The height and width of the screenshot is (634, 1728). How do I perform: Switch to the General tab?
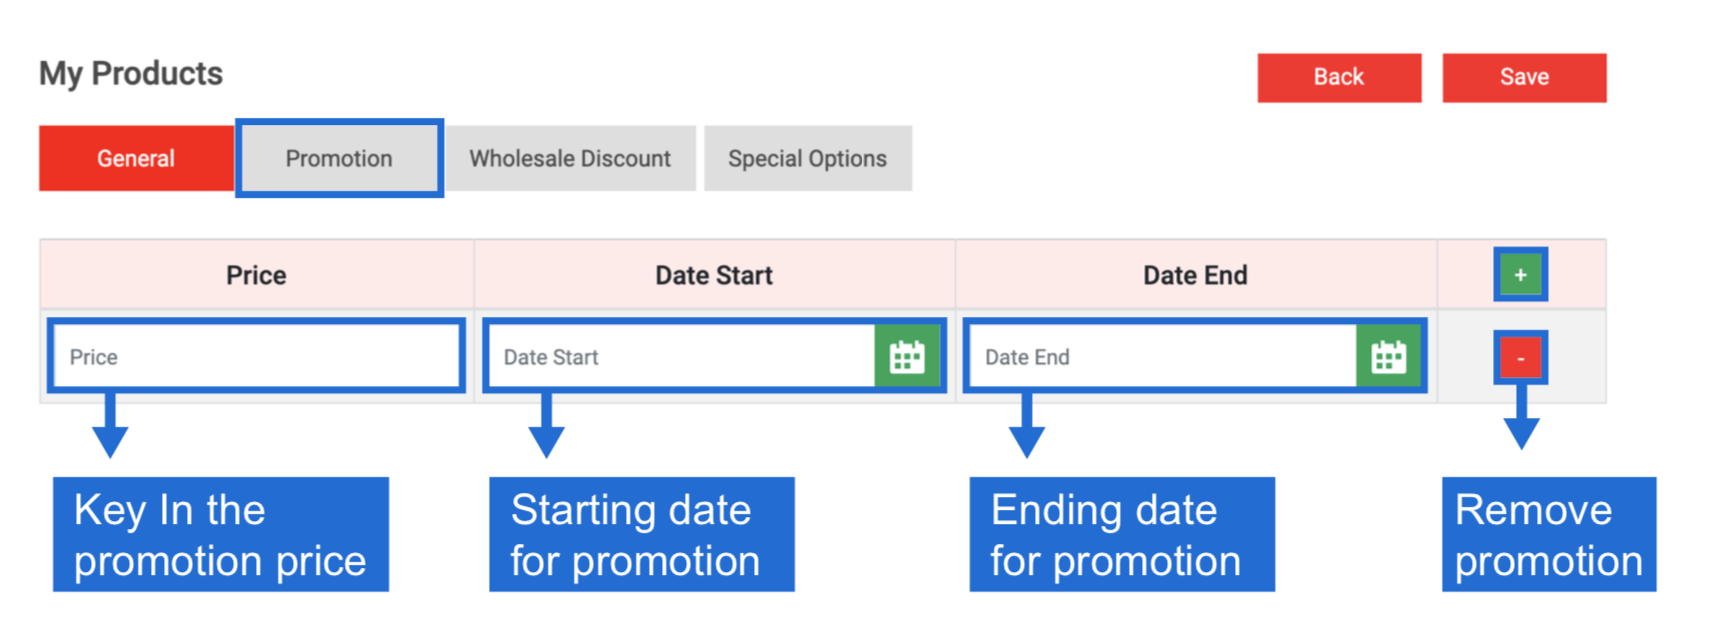pos(136,158)
